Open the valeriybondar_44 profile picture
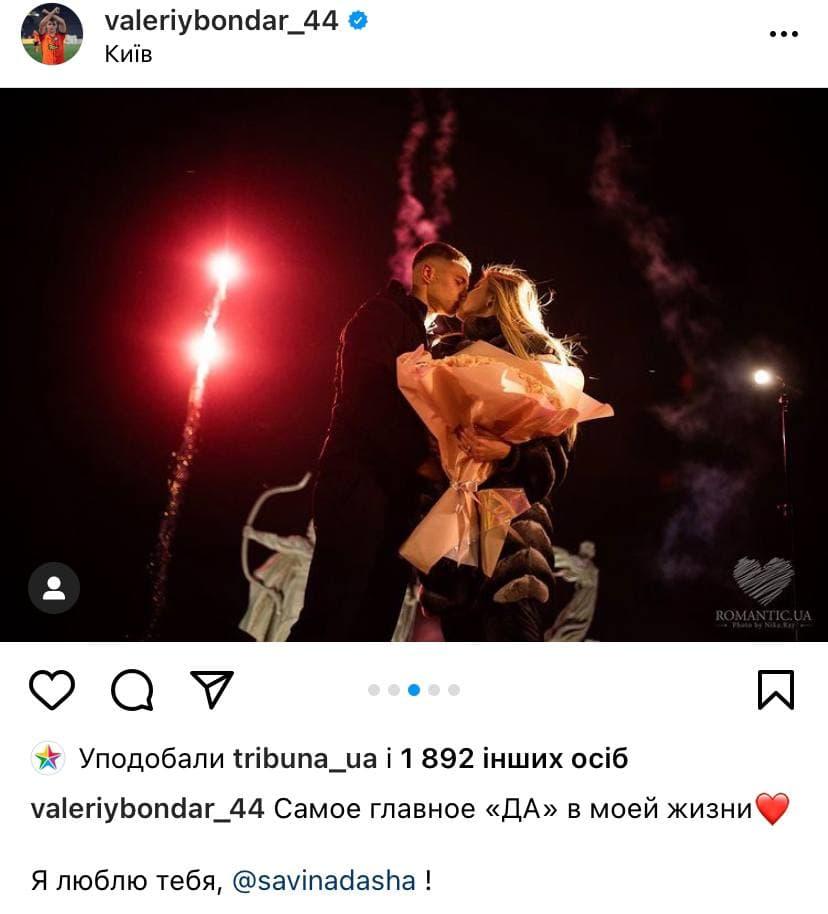The image size is (828, 914). [52, 34]
